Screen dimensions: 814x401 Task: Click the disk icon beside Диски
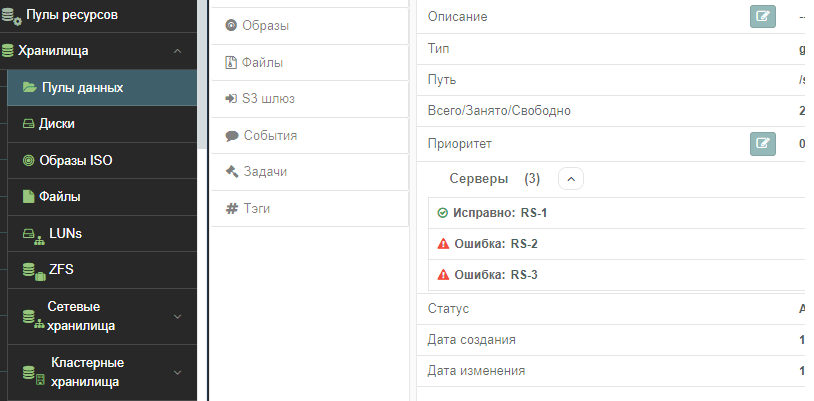point(28,124)
